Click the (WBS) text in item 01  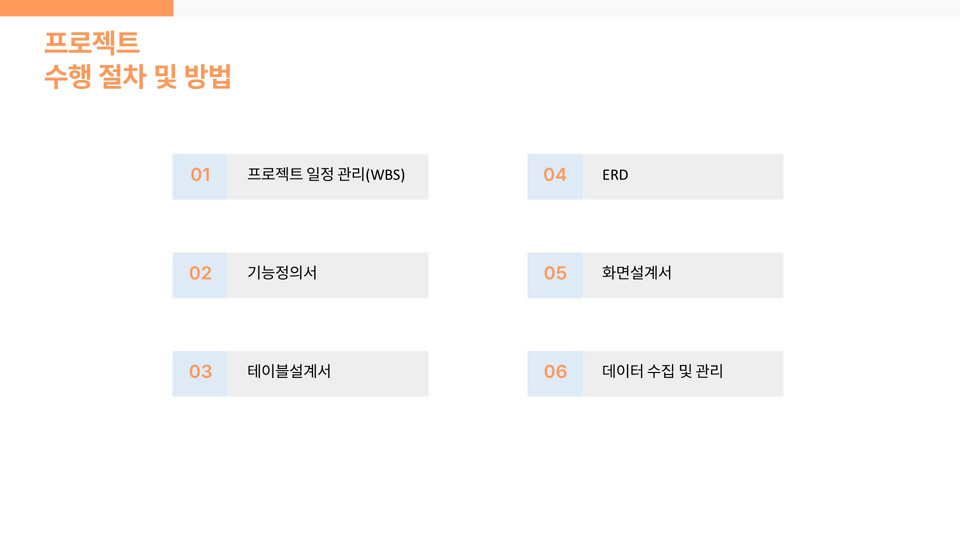[x=385, y=175]
